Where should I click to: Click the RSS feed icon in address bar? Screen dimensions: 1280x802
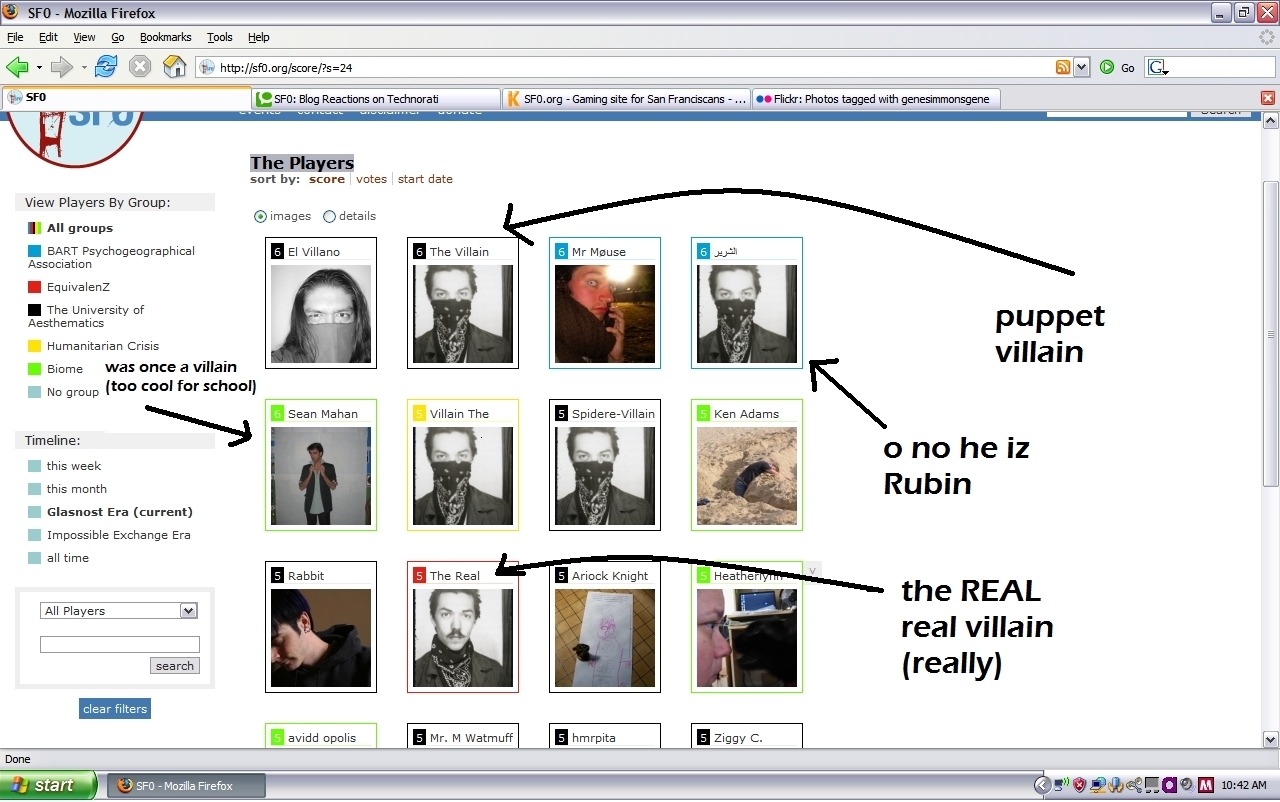1063,67
